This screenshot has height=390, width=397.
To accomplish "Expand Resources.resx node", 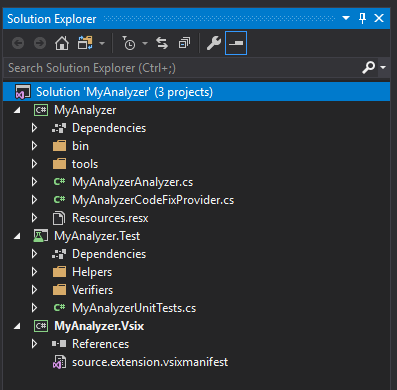I will pyautogui.click(x=34, y=218).
